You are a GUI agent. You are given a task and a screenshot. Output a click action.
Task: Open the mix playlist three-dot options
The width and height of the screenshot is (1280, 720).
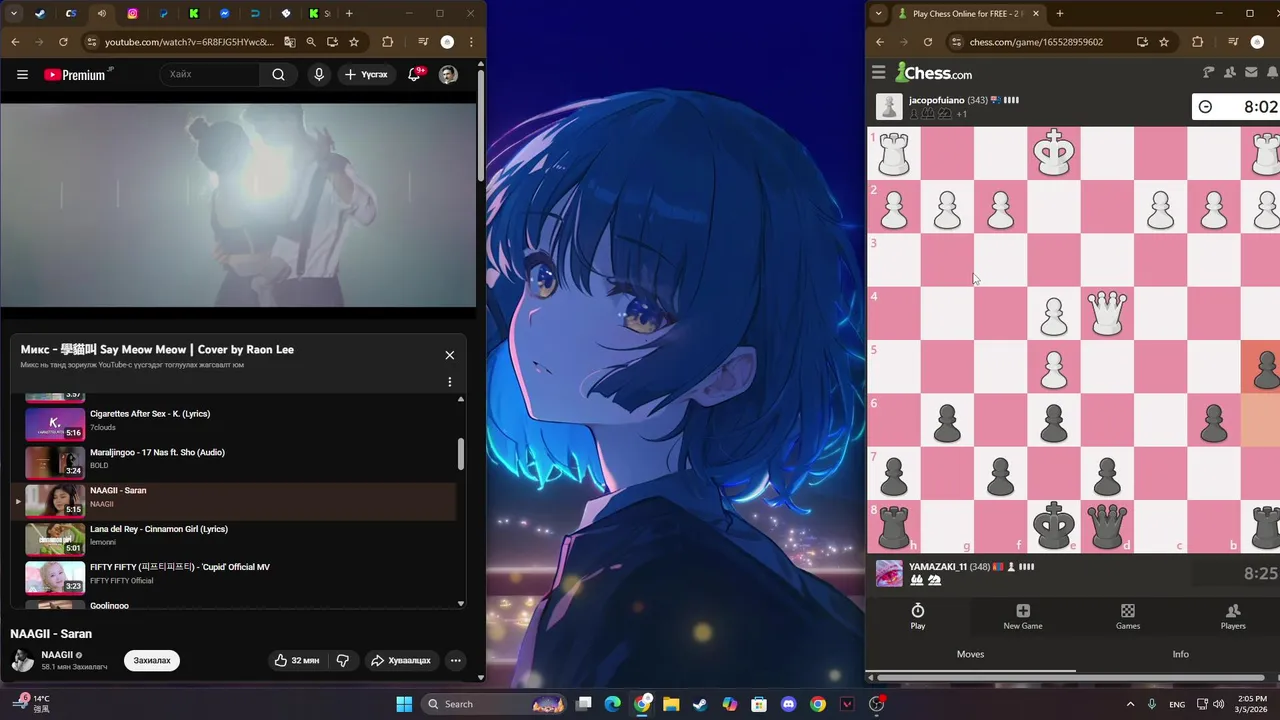(449, 382)
